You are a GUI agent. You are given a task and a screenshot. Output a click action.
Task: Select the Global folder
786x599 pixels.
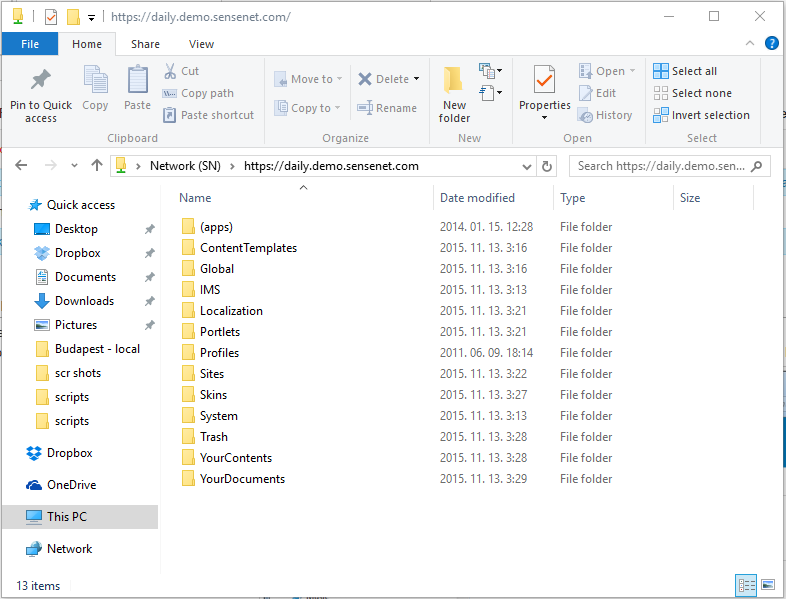pyautogui.click(x=217, y=269)
